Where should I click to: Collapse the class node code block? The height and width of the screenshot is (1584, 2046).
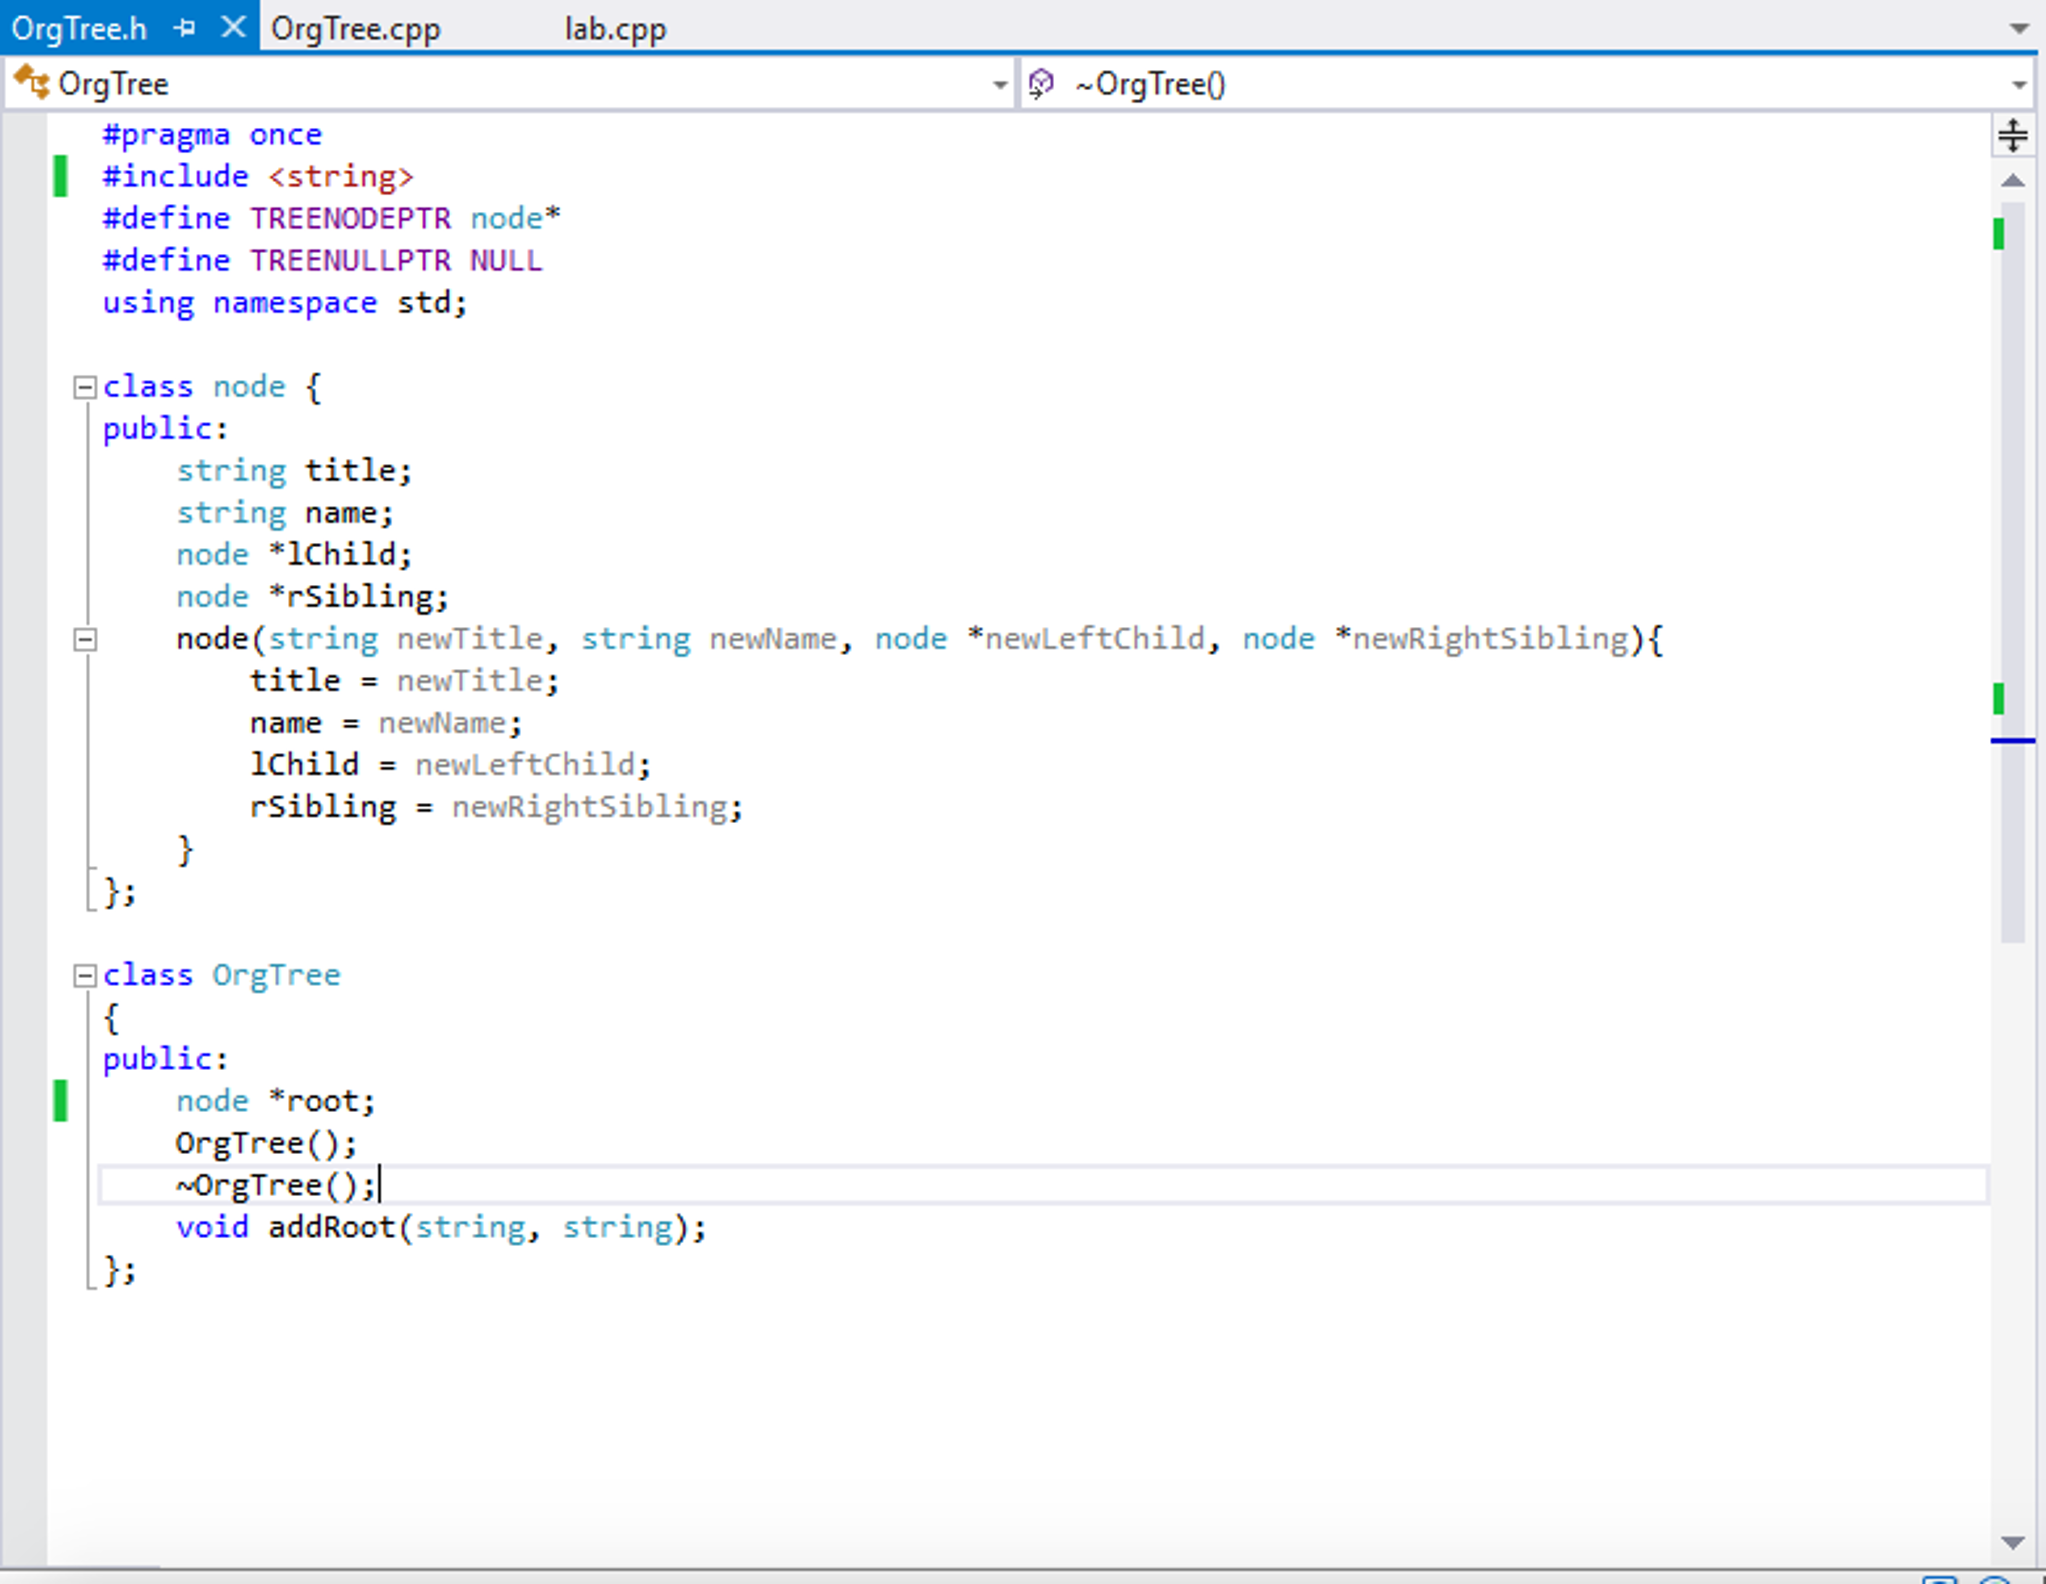85,387
